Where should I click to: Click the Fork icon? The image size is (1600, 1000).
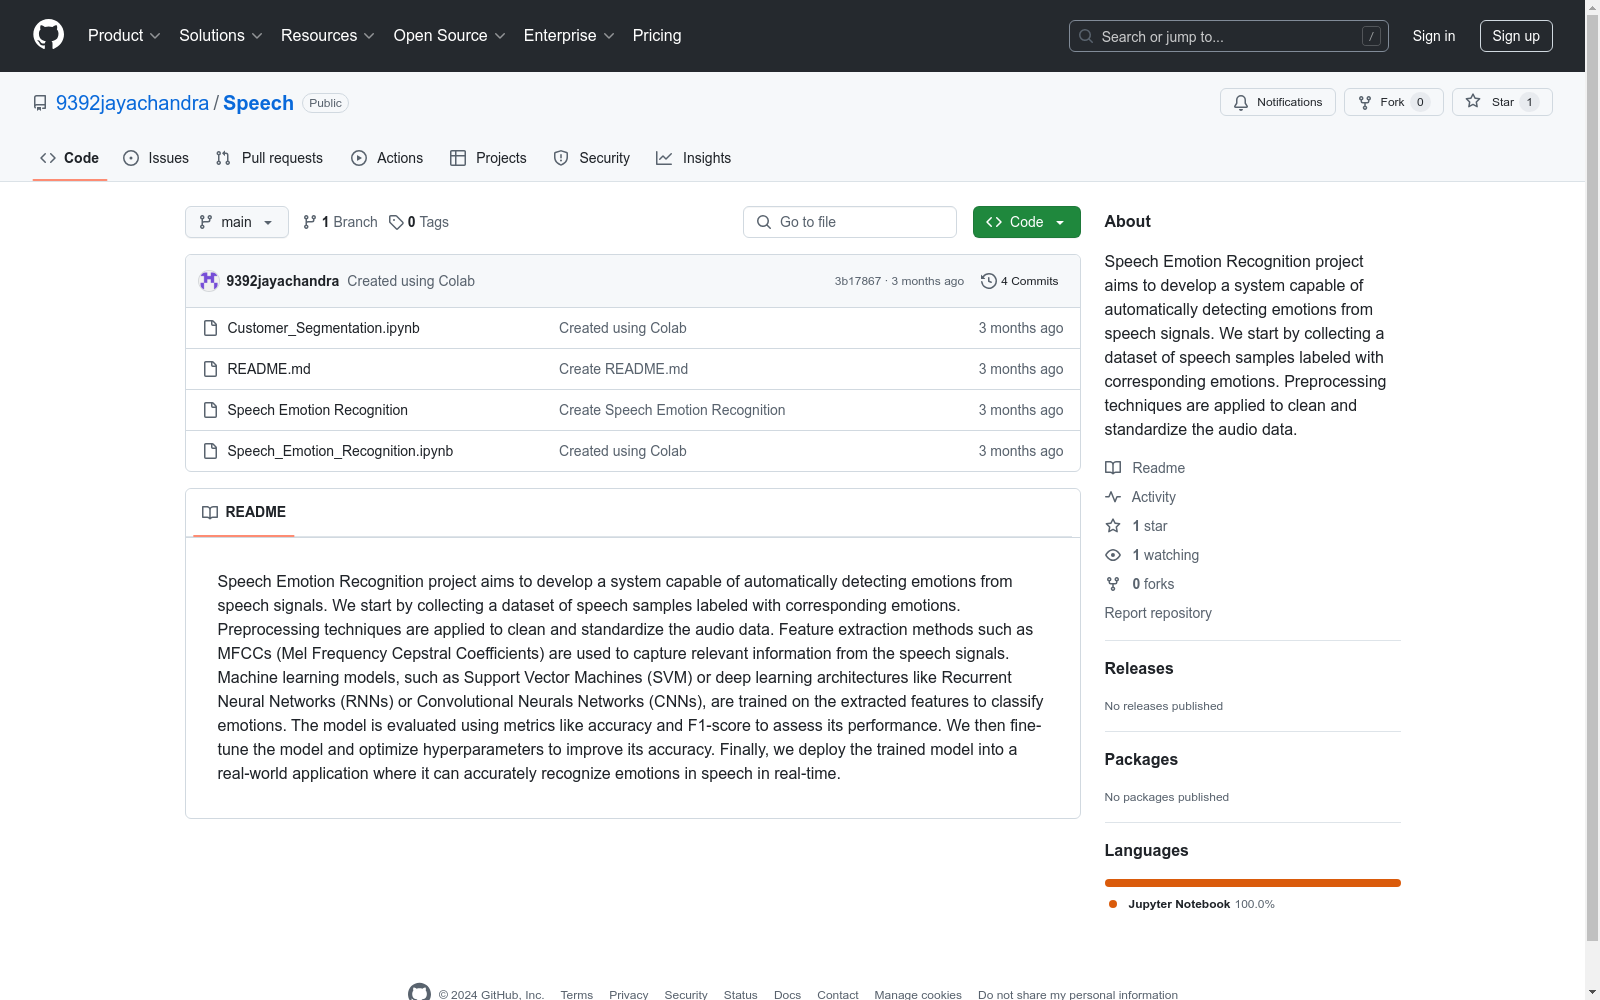click(x=1365, y=102)
